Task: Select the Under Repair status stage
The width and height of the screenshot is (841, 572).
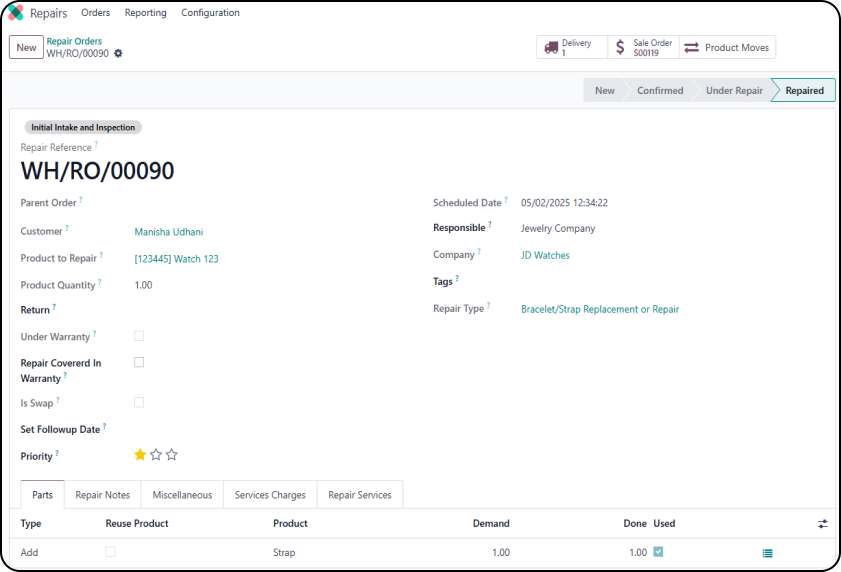Action: [x=734, y=91]
